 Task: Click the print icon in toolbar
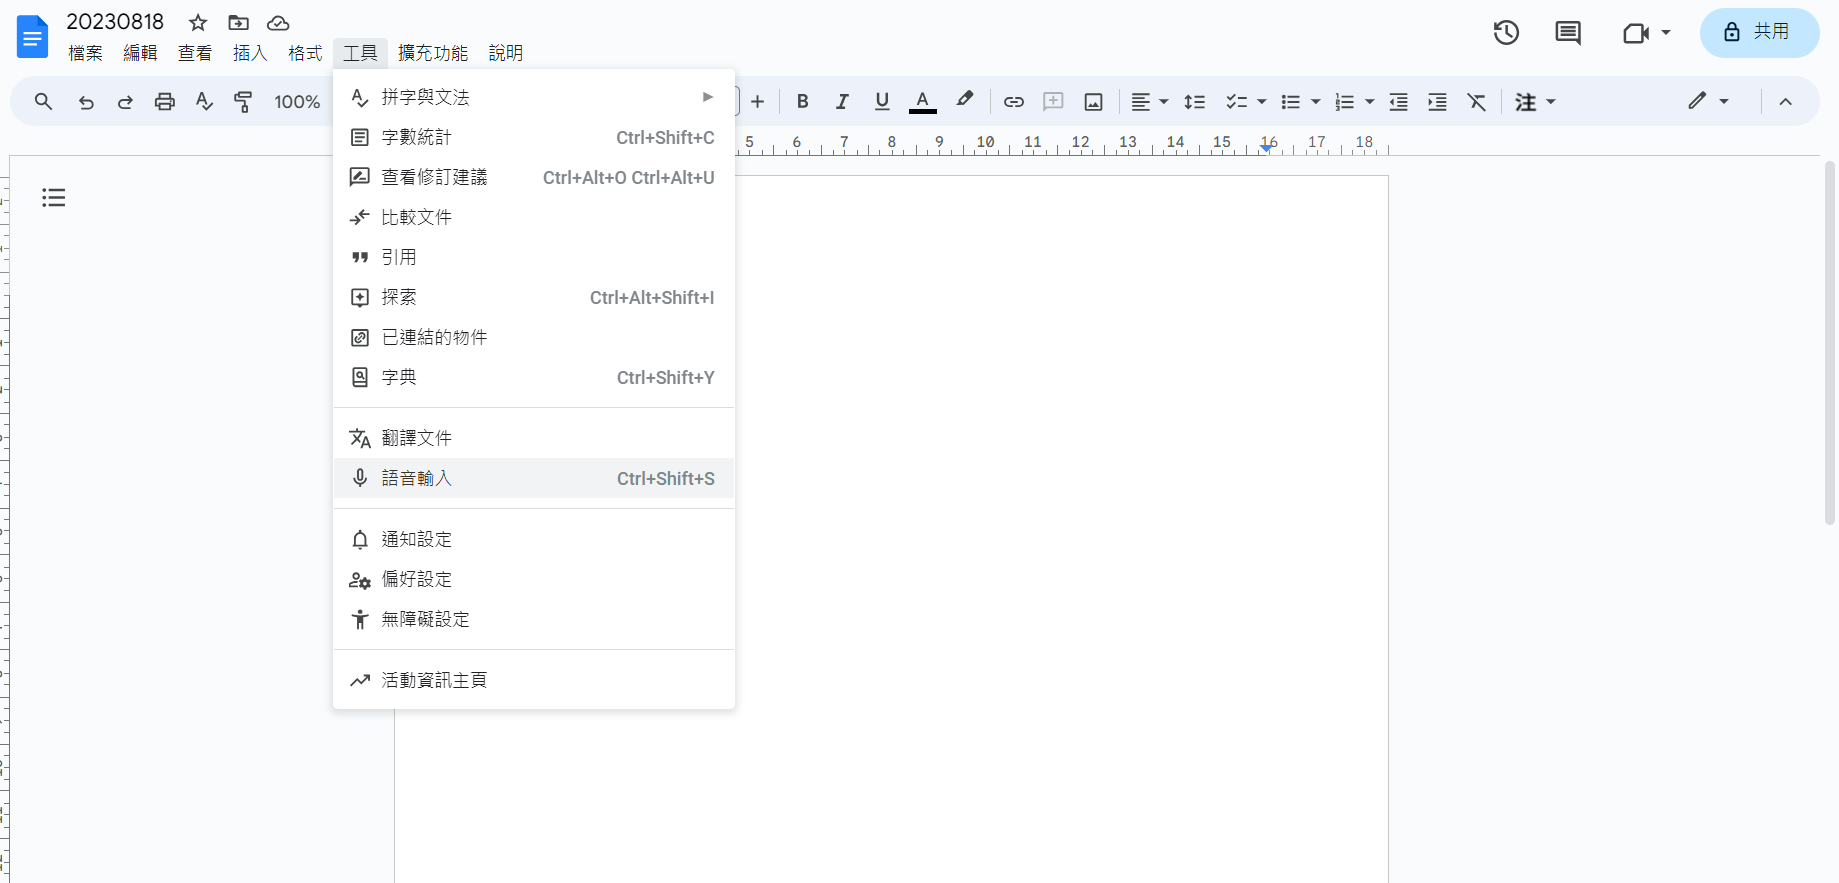tap(165, 102)
